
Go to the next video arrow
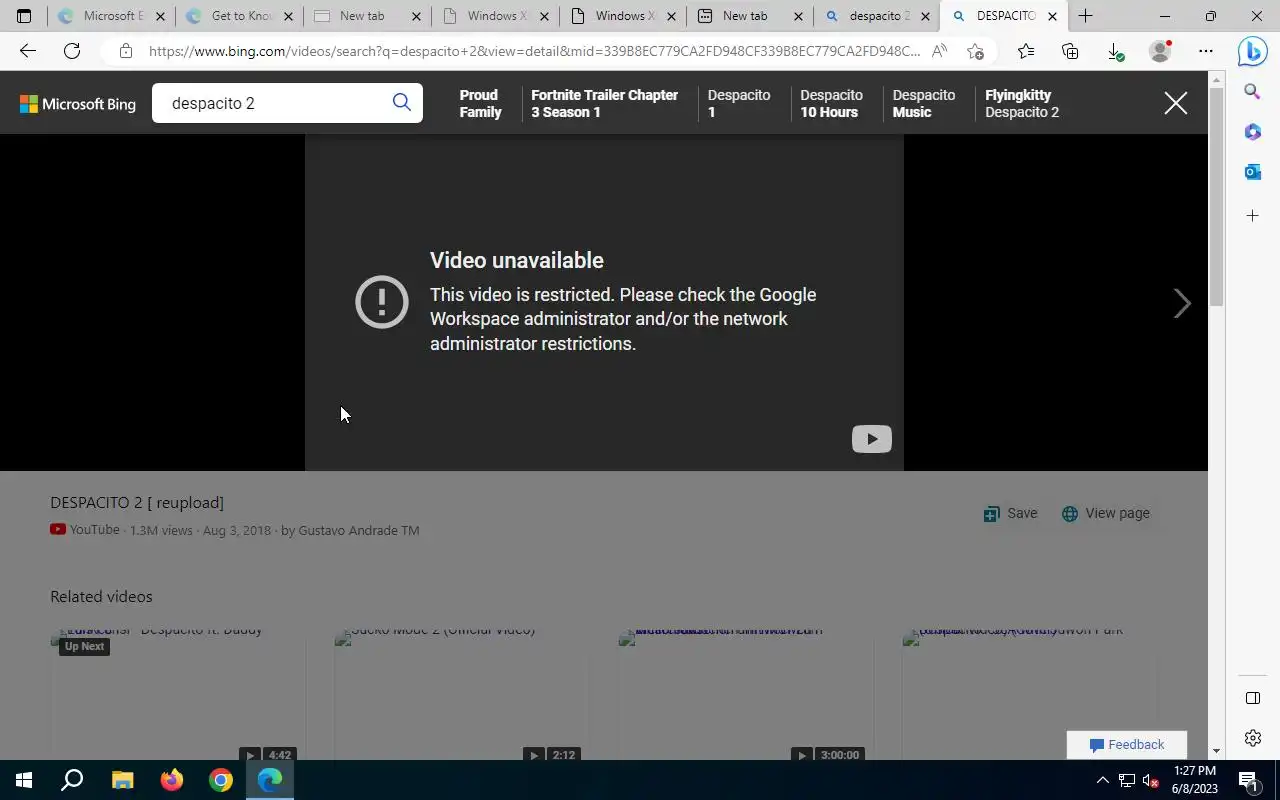[1182, 303]
